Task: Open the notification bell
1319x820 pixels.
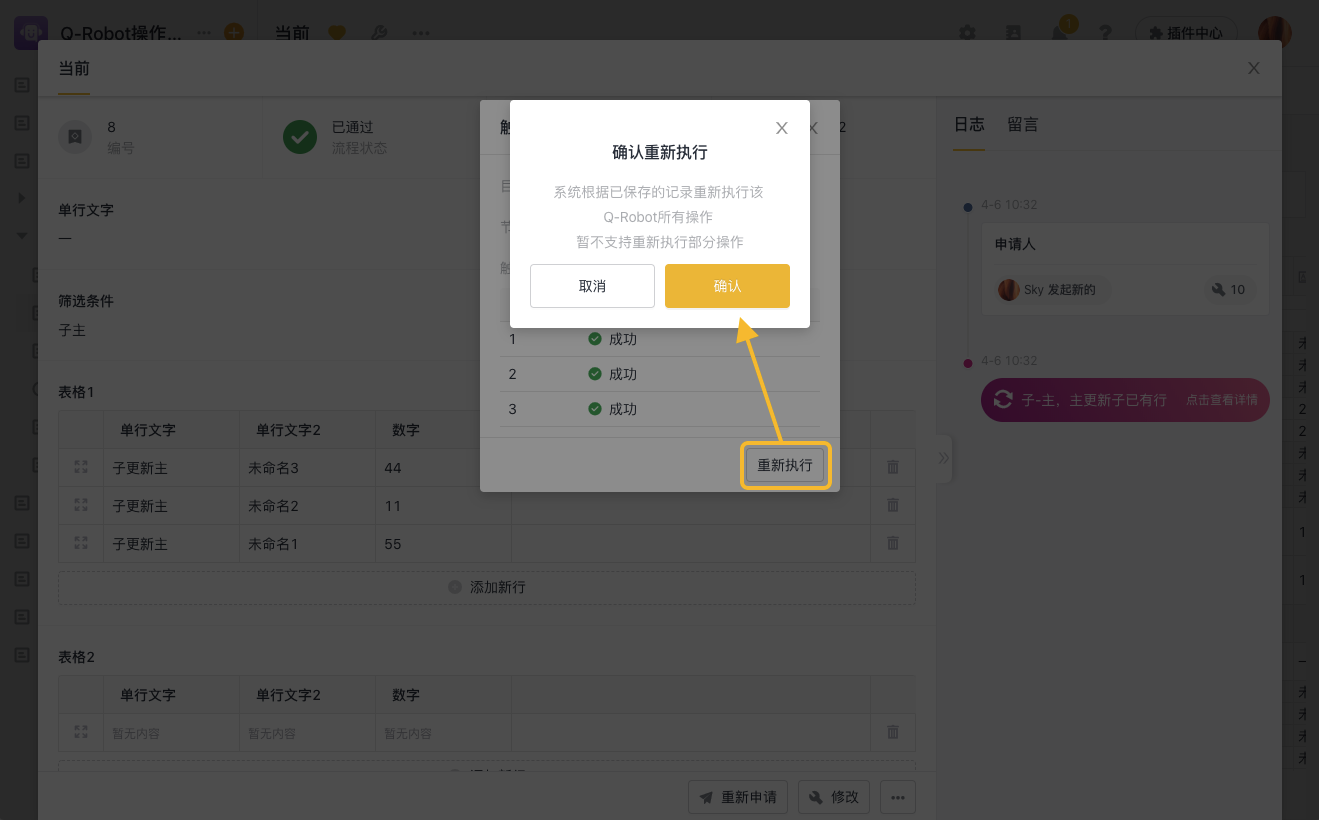Action: 1059,32
